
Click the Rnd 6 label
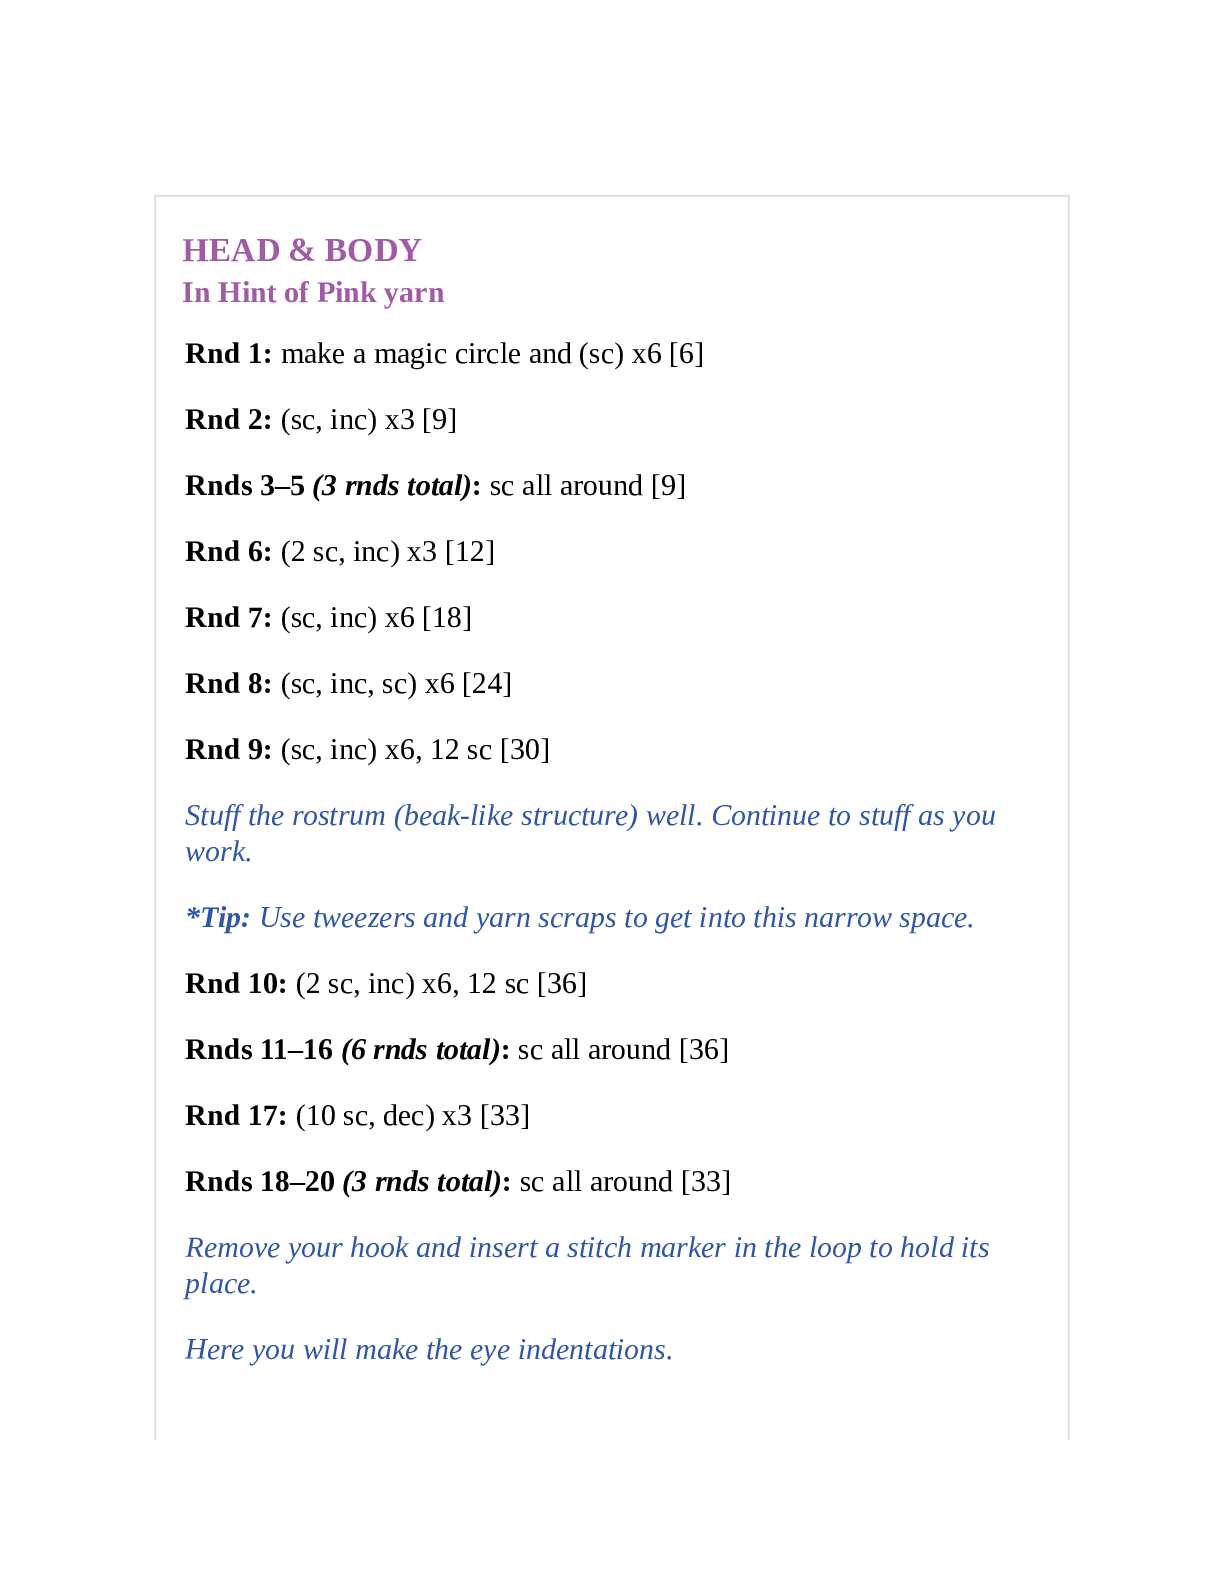coord(228,552)
